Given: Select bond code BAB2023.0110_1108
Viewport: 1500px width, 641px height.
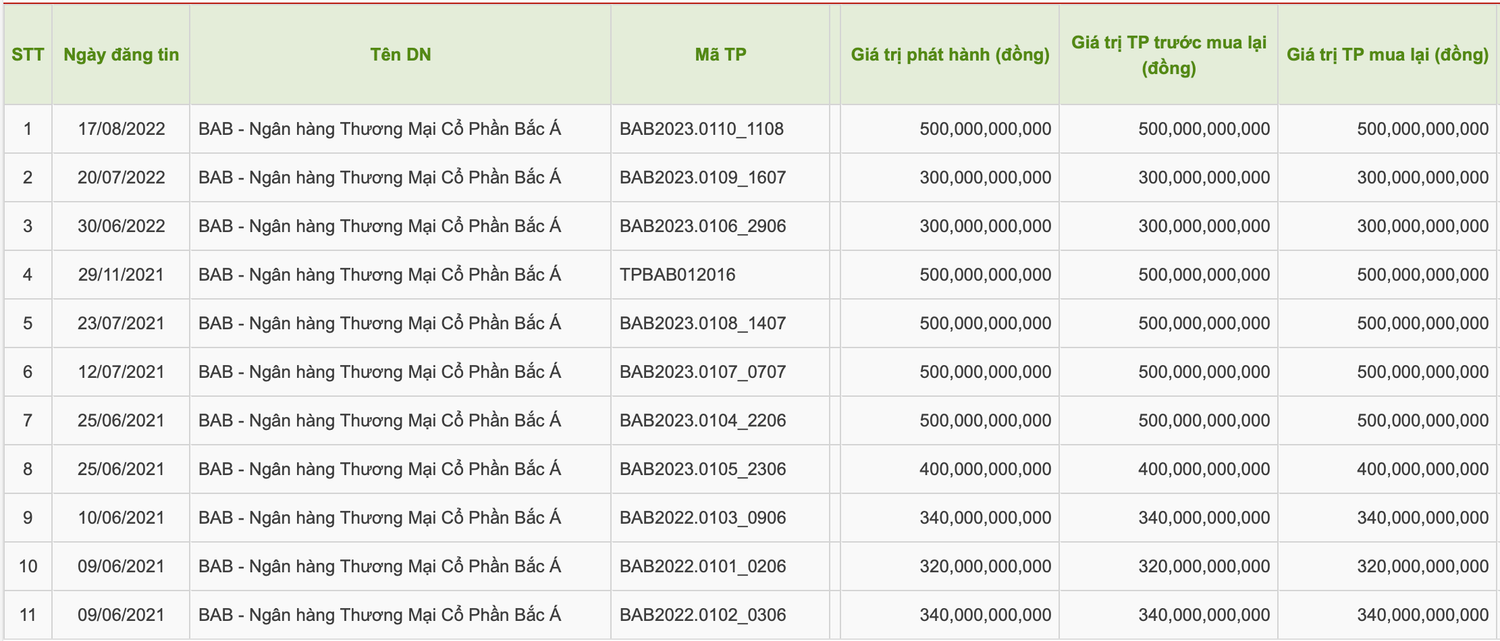Looking at the screenshot, I should pyautogui.click(x=703, y=129).
